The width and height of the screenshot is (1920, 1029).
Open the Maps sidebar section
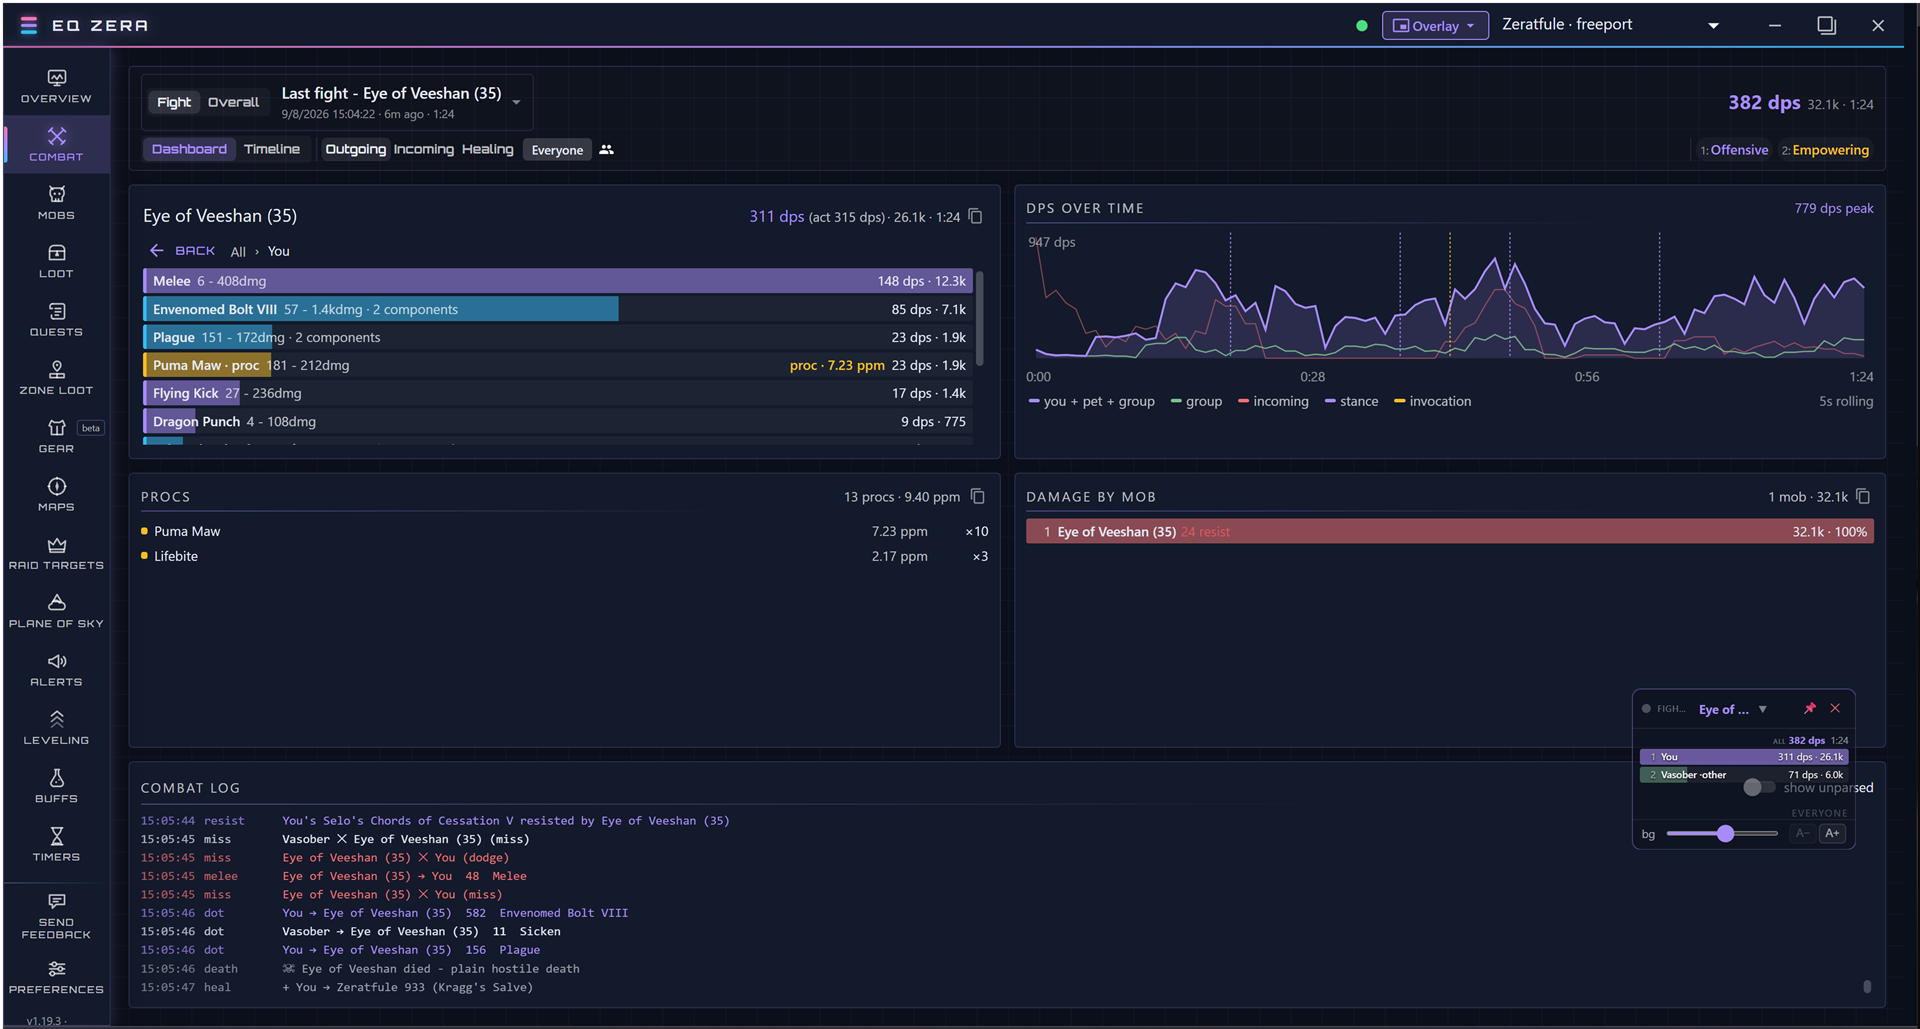coord(56,495)
